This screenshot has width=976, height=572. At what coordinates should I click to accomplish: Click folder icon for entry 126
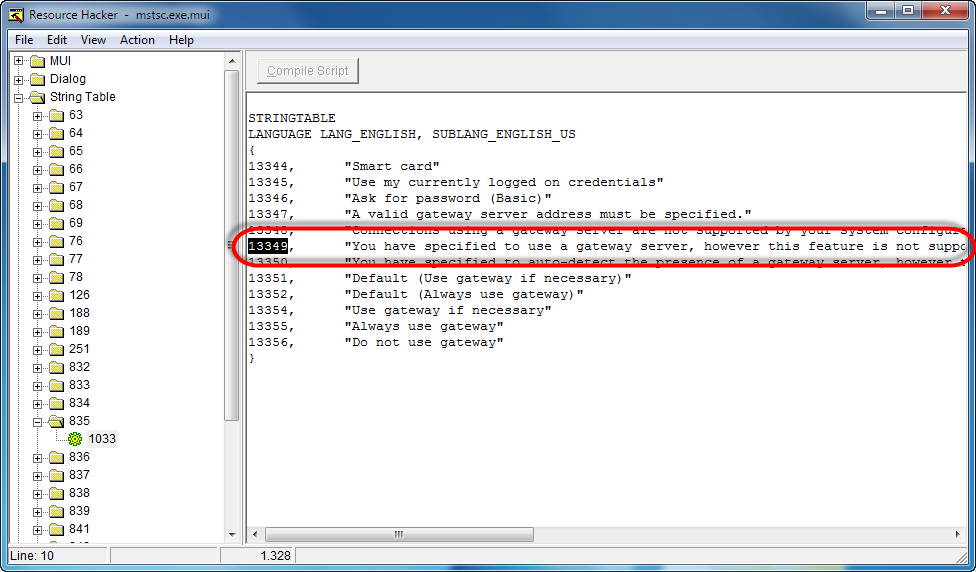[56, 295]
